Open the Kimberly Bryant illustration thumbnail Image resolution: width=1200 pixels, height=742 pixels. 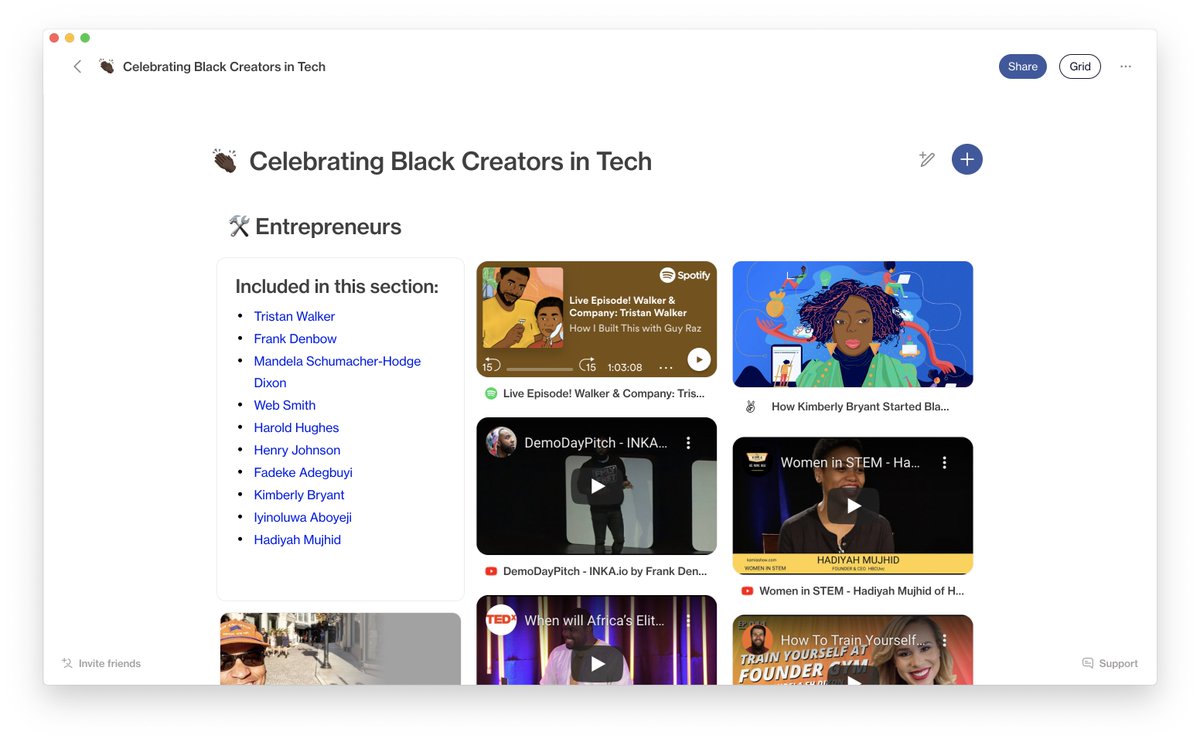(853, 324)
